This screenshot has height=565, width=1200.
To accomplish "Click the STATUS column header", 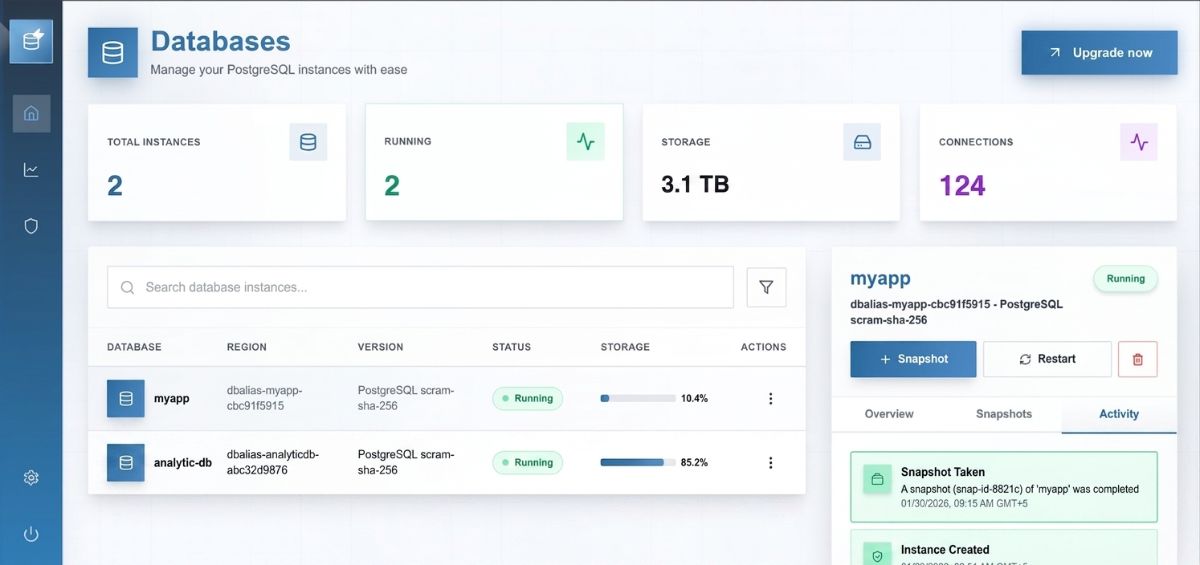I will (x=511, y=347).
